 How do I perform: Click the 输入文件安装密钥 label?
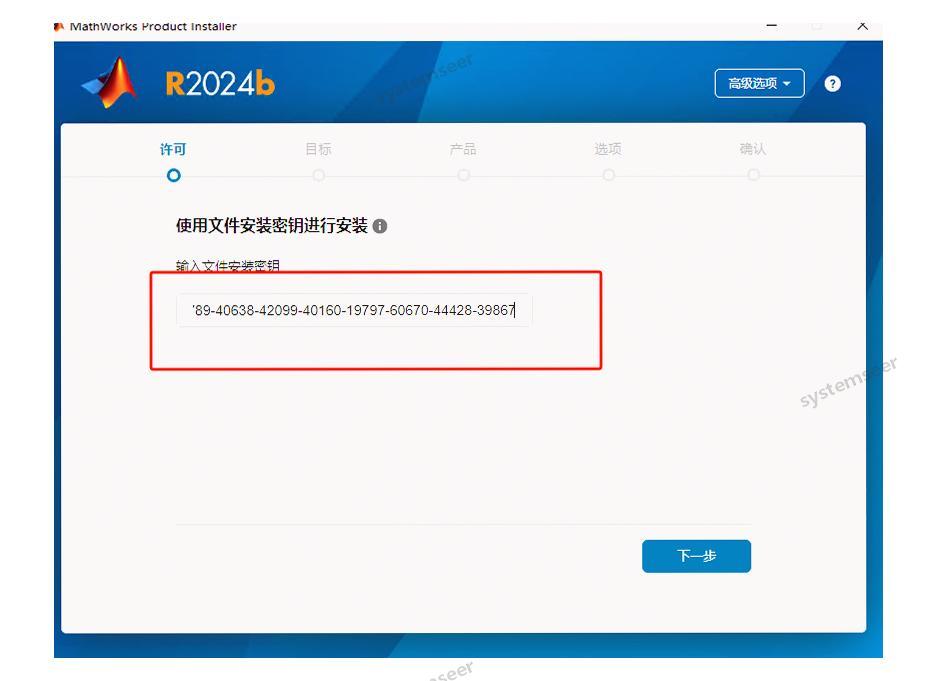click(228, 266)
